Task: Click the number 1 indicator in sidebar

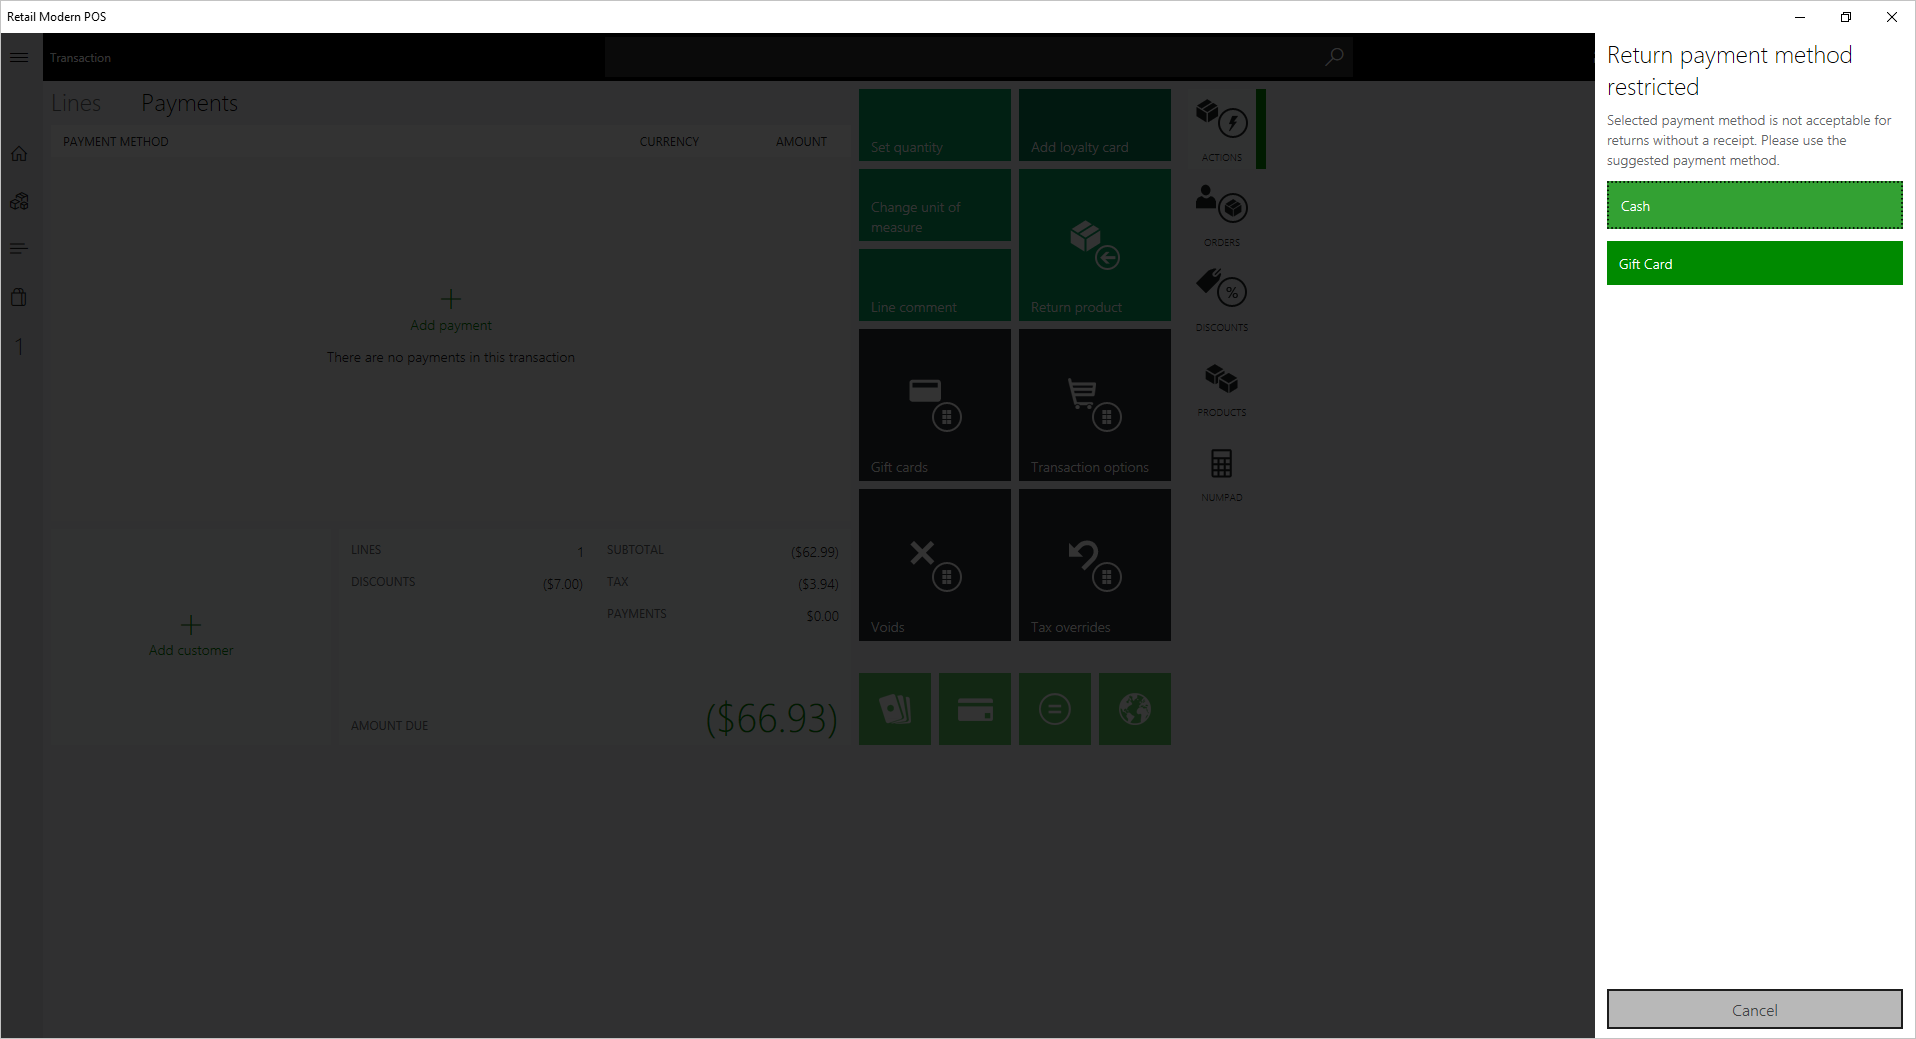Action: tap(19, 346)
